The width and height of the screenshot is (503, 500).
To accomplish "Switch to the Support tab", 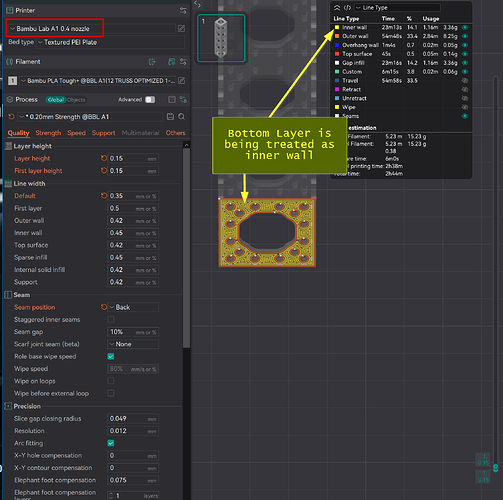I will click(103, 133).
